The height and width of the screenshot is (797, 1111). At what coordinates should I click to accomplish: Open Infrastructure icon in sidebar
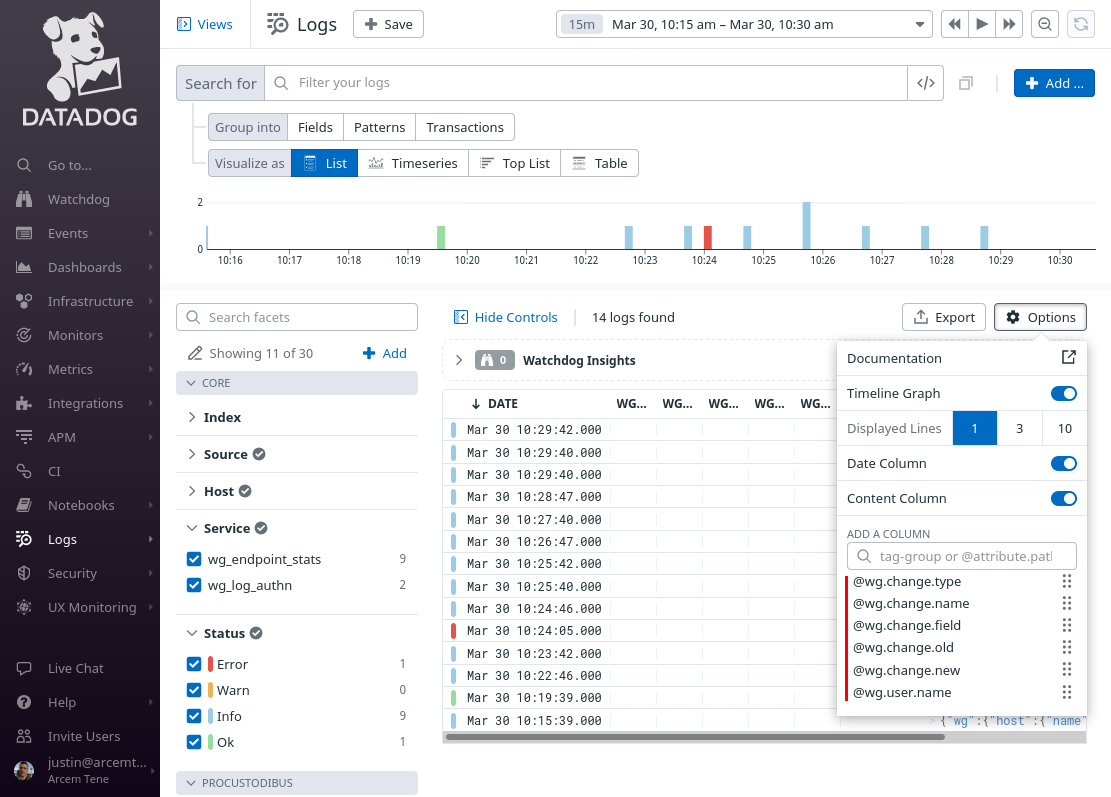click(24, 301)
